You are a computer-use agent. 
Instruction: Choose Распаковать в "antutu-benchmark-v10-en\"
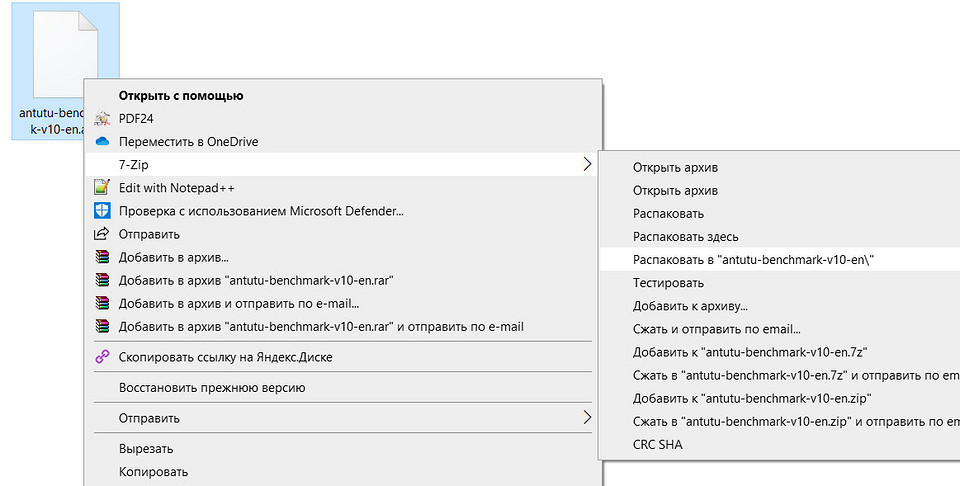(x=753, y=260)
